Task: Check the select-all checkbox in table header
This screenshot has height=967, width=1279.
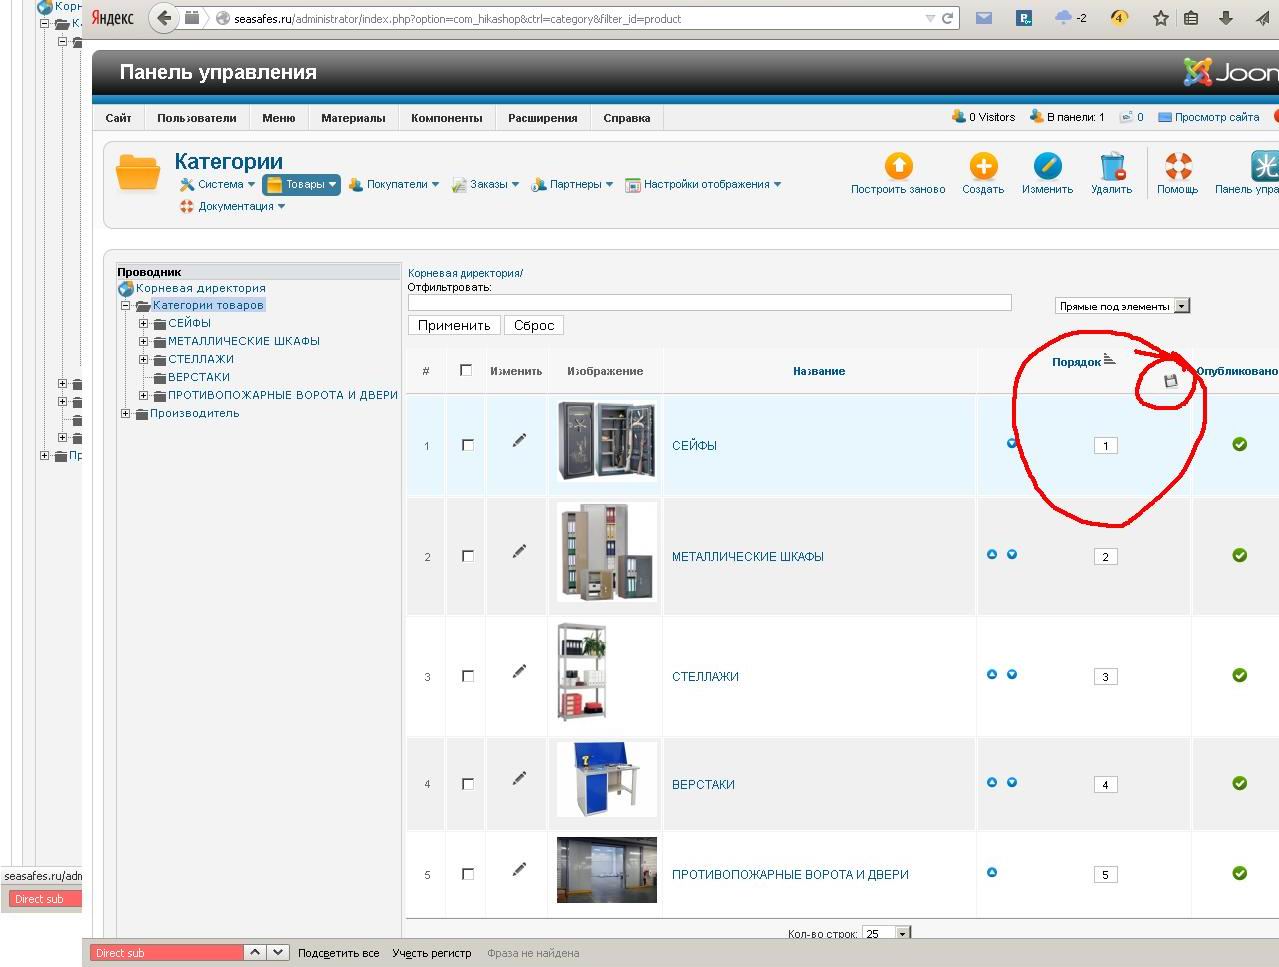Action: pyautogui.click(x=466, y=370)
